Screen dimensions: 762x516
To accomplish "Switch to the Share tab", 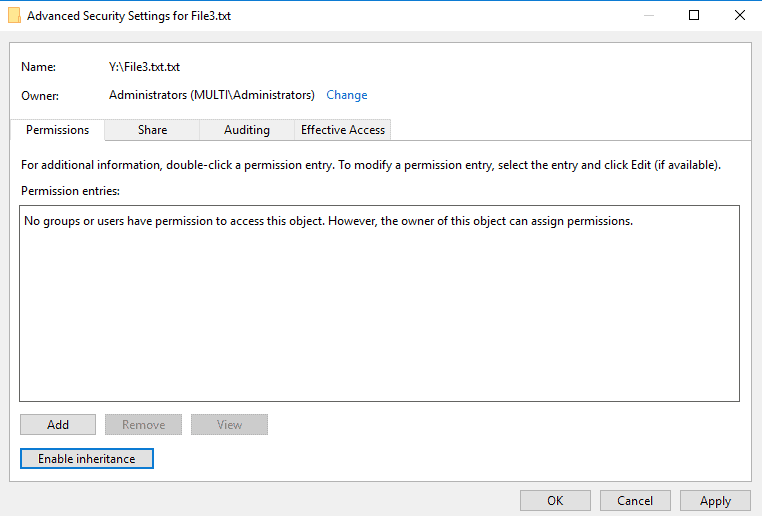I will coord(152,130).
